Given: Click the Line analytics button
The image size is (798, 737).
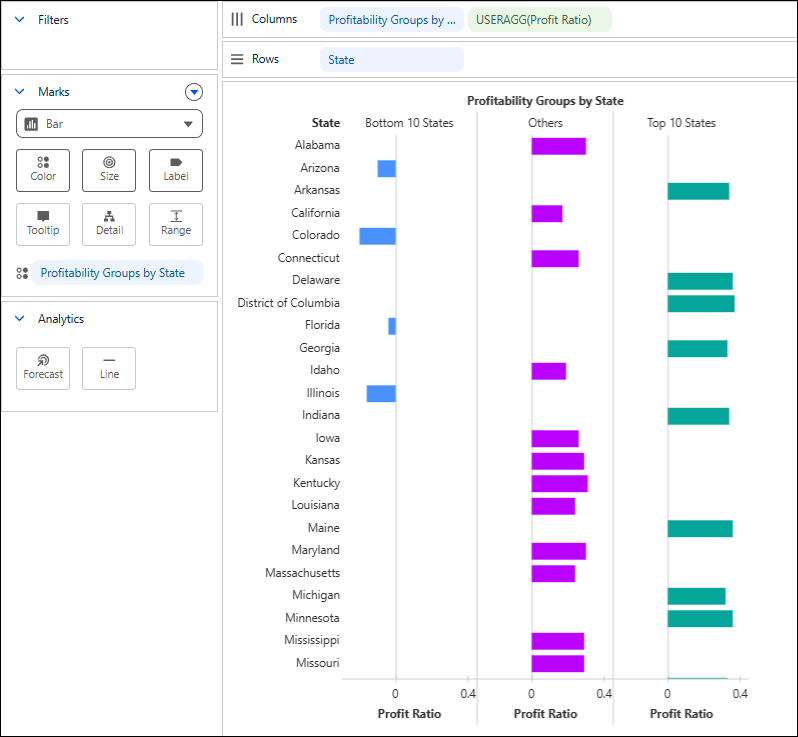Looking at the screenshot, I should pos(109,368).
